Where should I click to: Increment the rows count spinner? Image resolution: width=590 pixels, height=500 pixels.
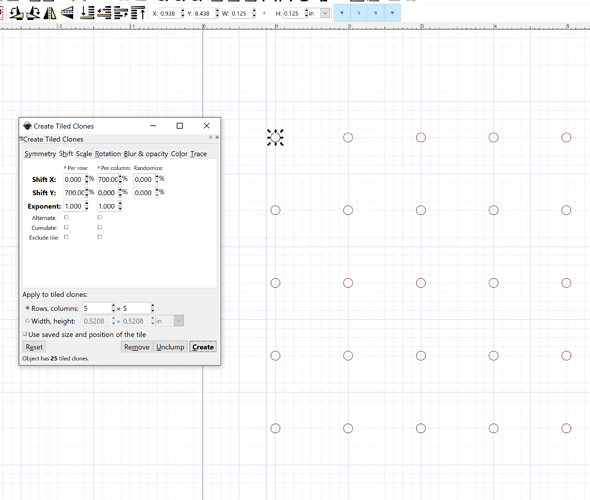[113, 306]
